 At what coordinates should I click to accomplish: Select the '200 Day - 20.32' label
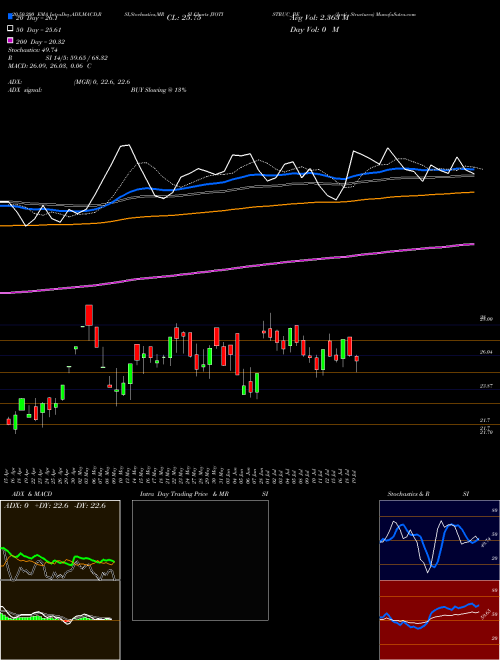coord(40,42)
